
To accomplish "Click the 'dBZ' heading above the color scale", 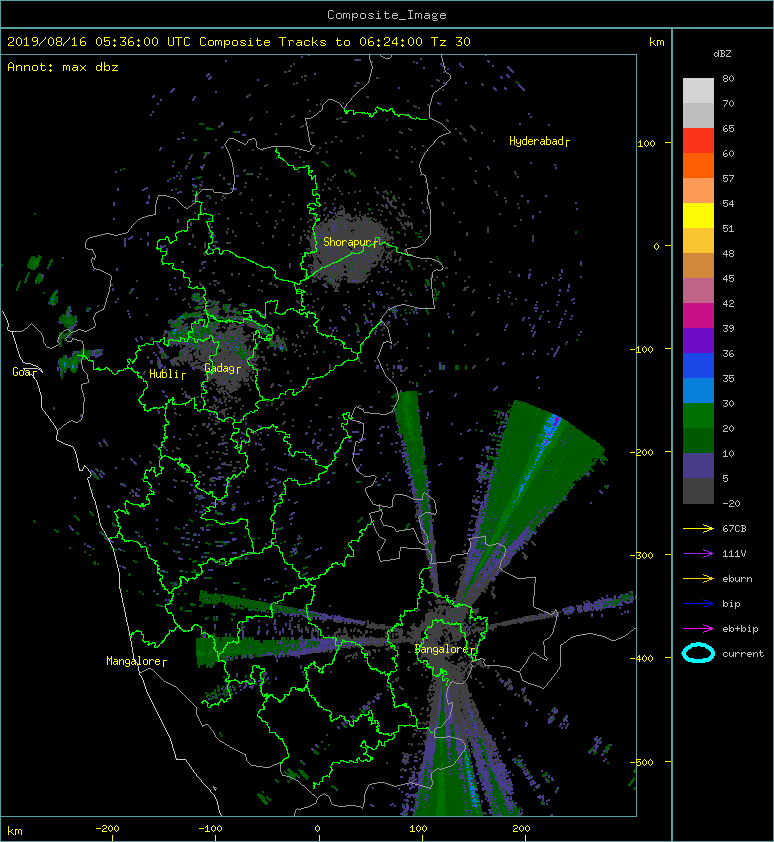I will (722, 54).
